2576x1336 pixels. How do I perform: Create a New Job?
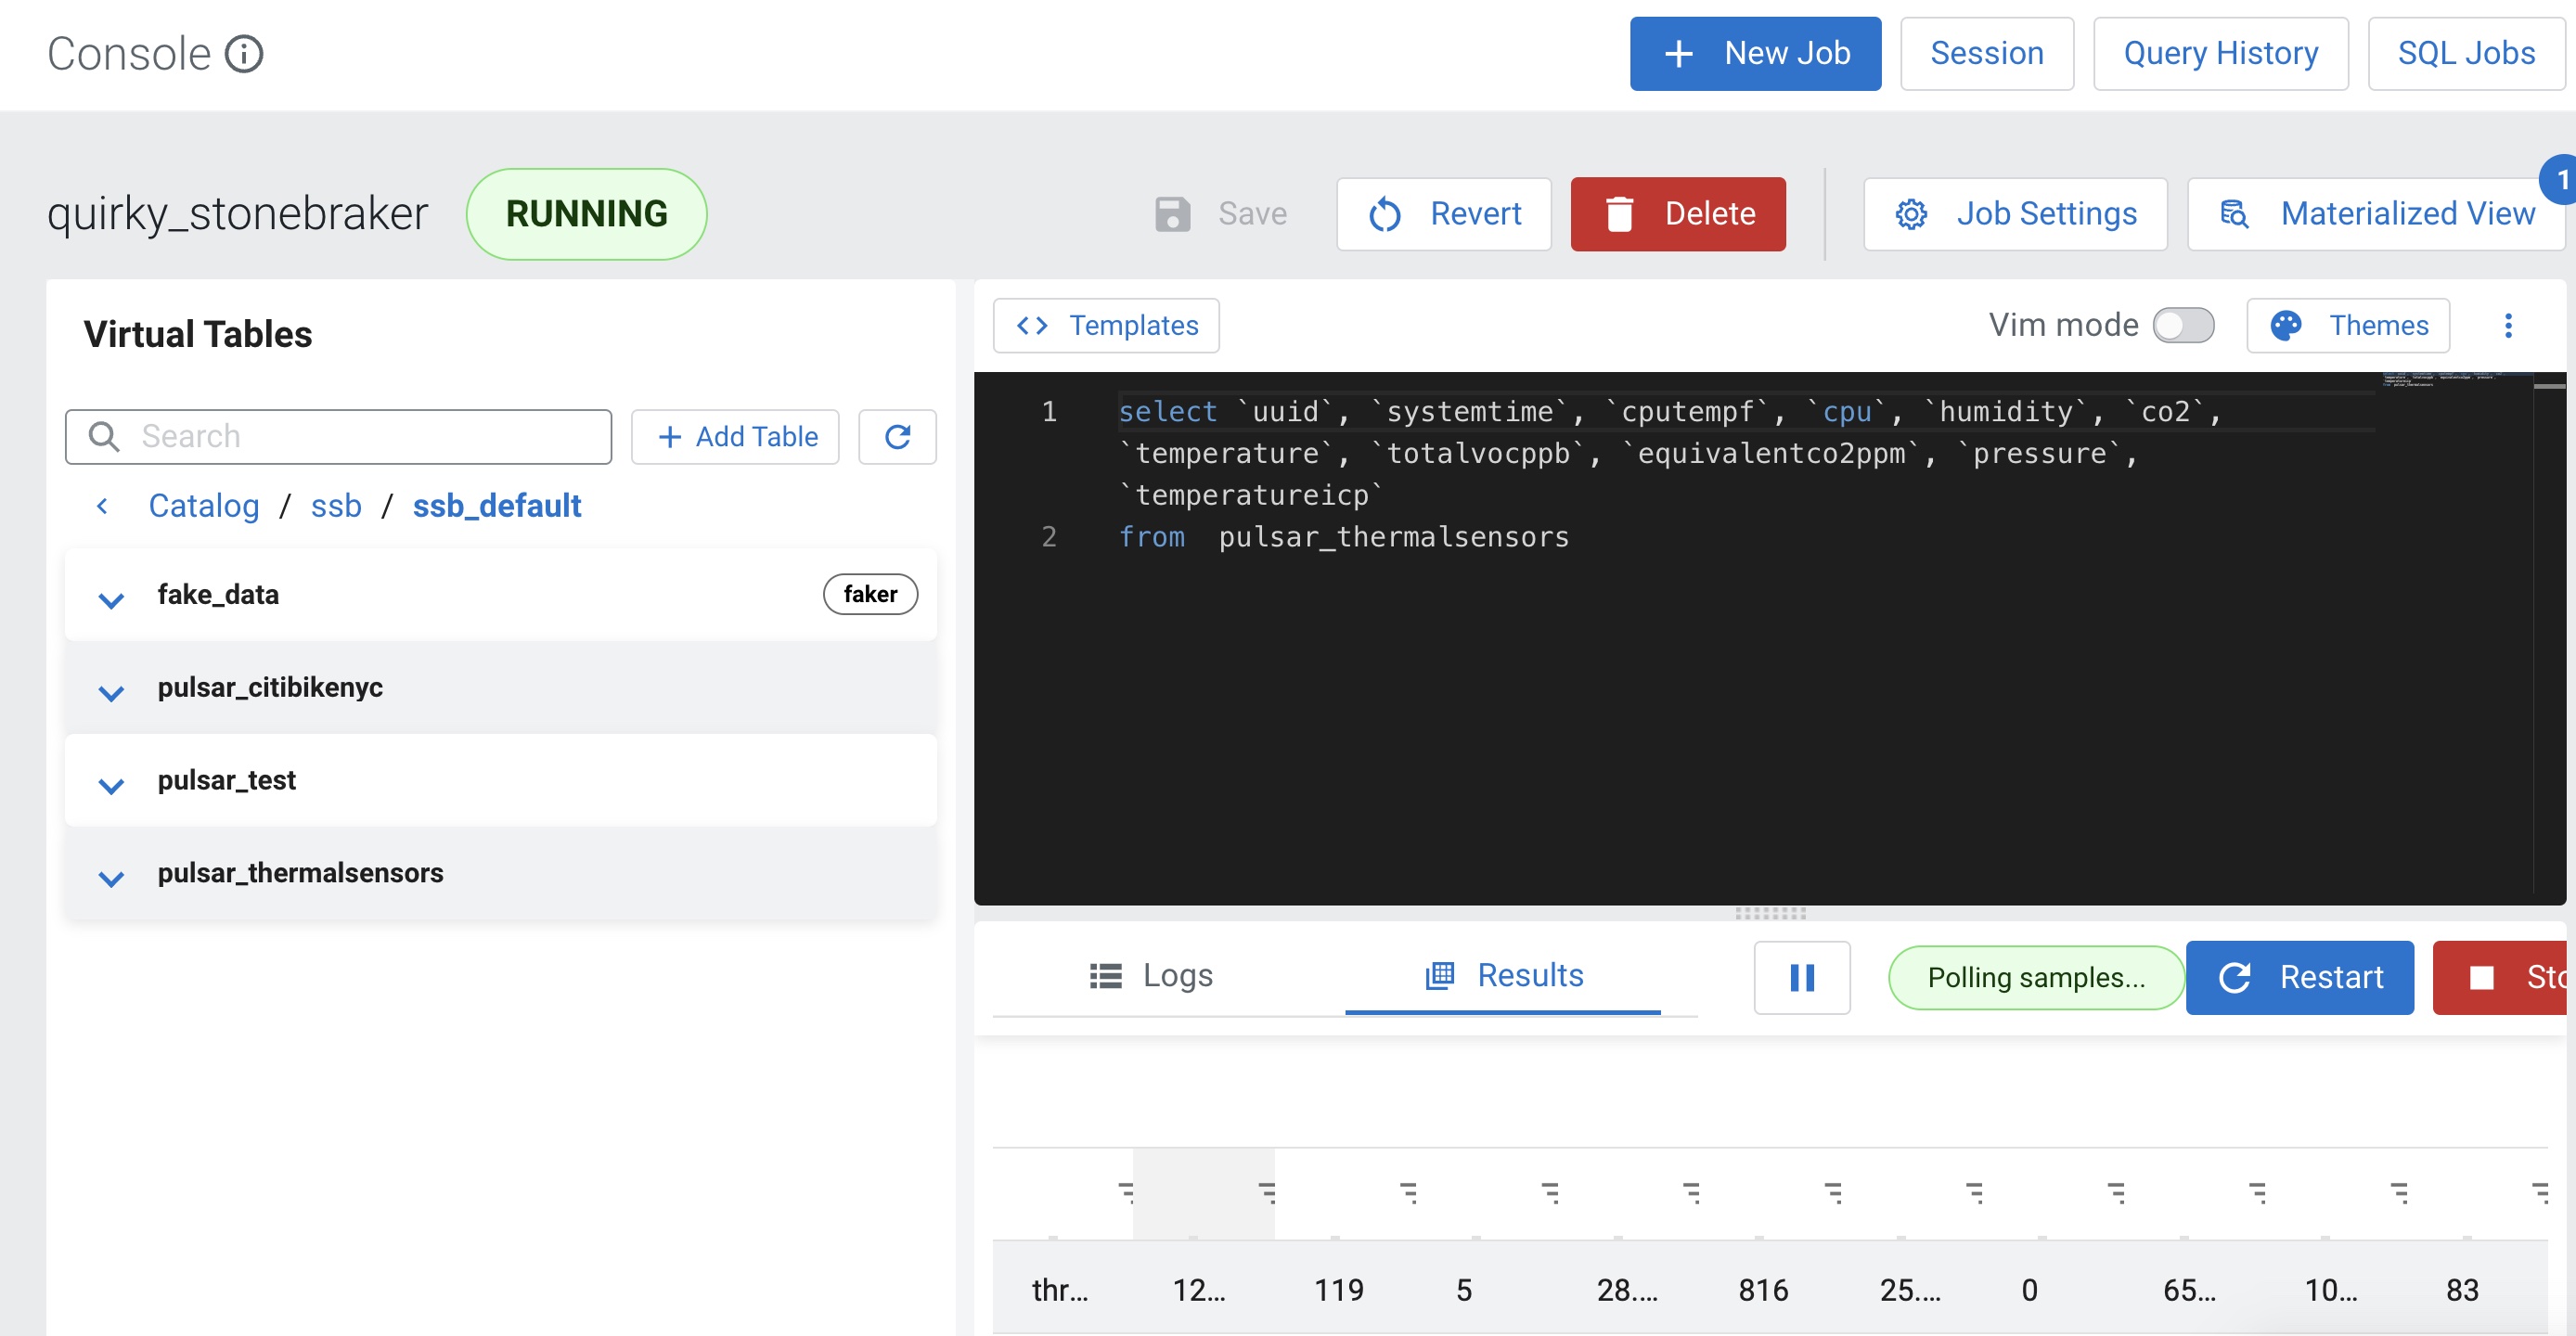click(x=1755, y=53)
